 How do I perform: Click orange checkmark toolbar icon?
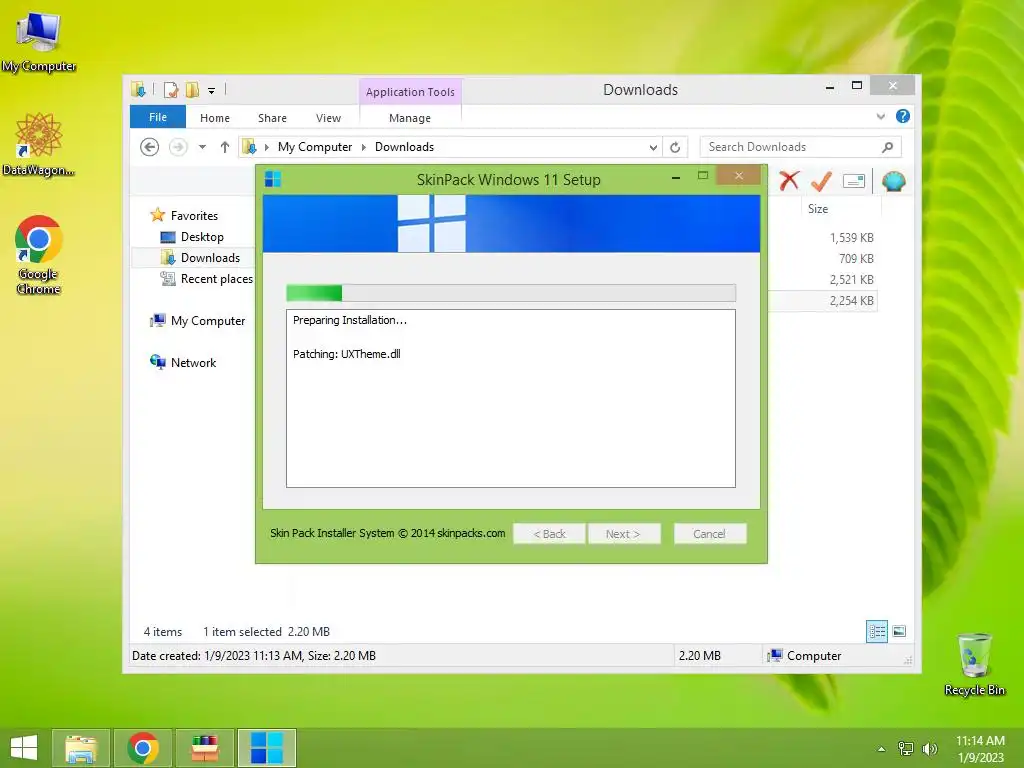(x=822, y=181)
